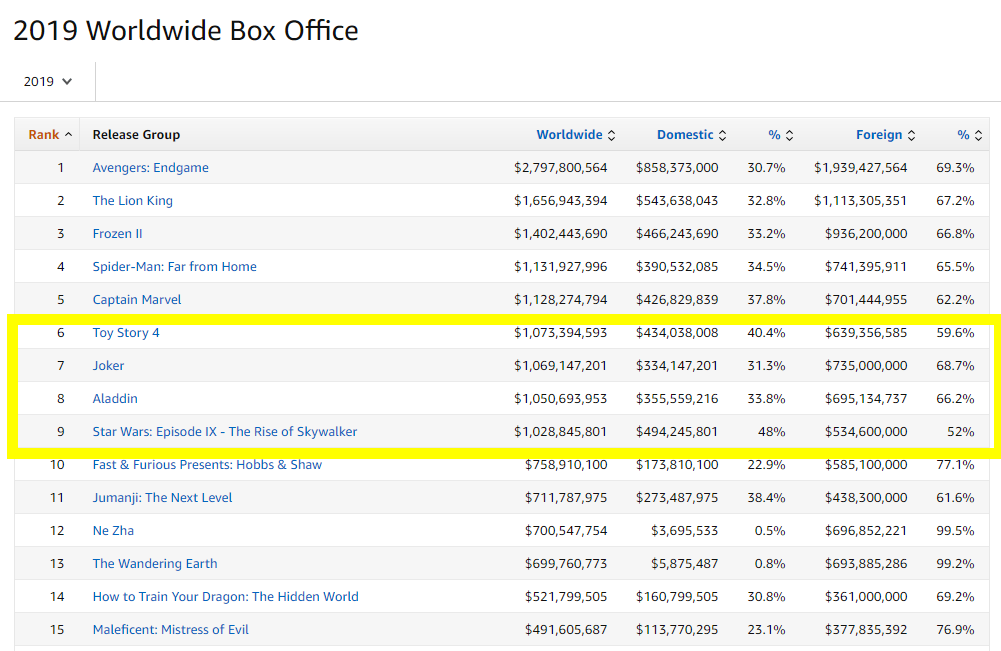Viewport: 1001px width, 651px height.
Task: Click the 52% foreign share cell
Action: (x=961, y=431)
